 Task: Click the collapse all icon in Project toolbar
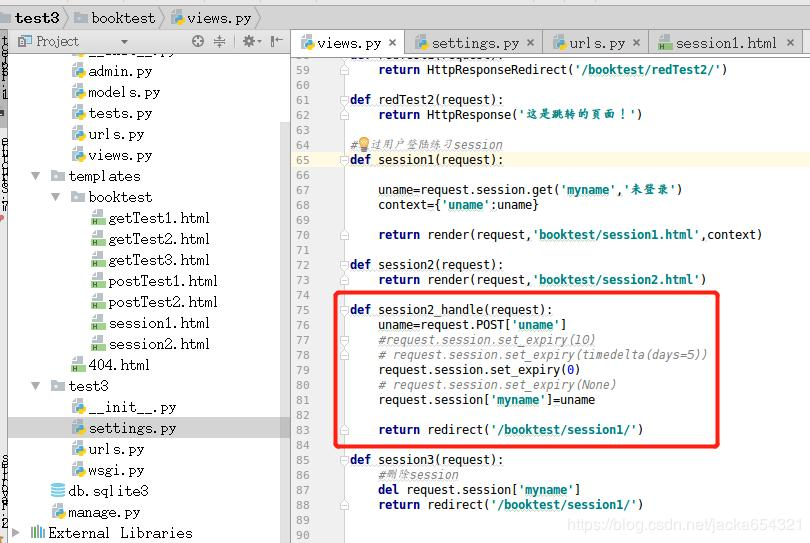(x=220, y=41)
